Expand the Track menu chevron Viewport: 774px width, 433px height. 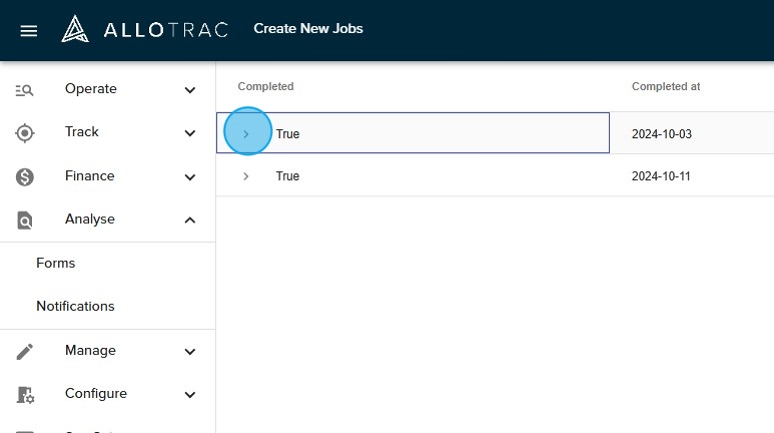190,133
